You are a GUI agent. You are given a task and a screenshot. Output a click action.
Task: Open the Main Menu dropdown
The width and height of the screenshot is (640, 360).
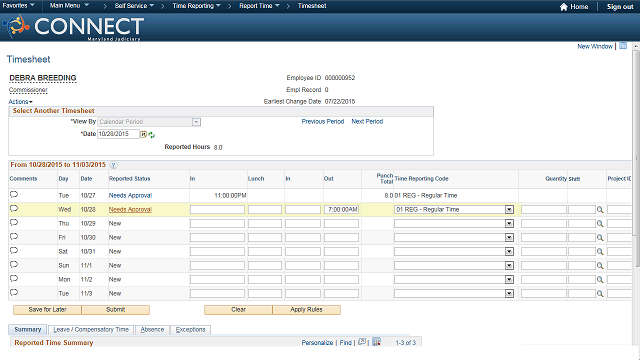(x=69, y=6)
